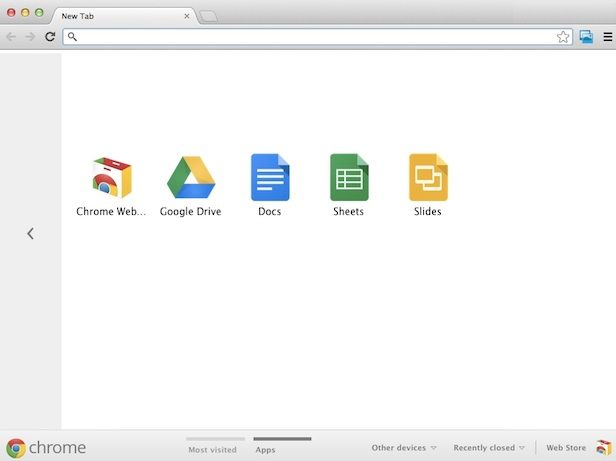The image size is (616, 461).
Task: Open the Web Store link
Action: pyautogui.click(x=566, y=448)
